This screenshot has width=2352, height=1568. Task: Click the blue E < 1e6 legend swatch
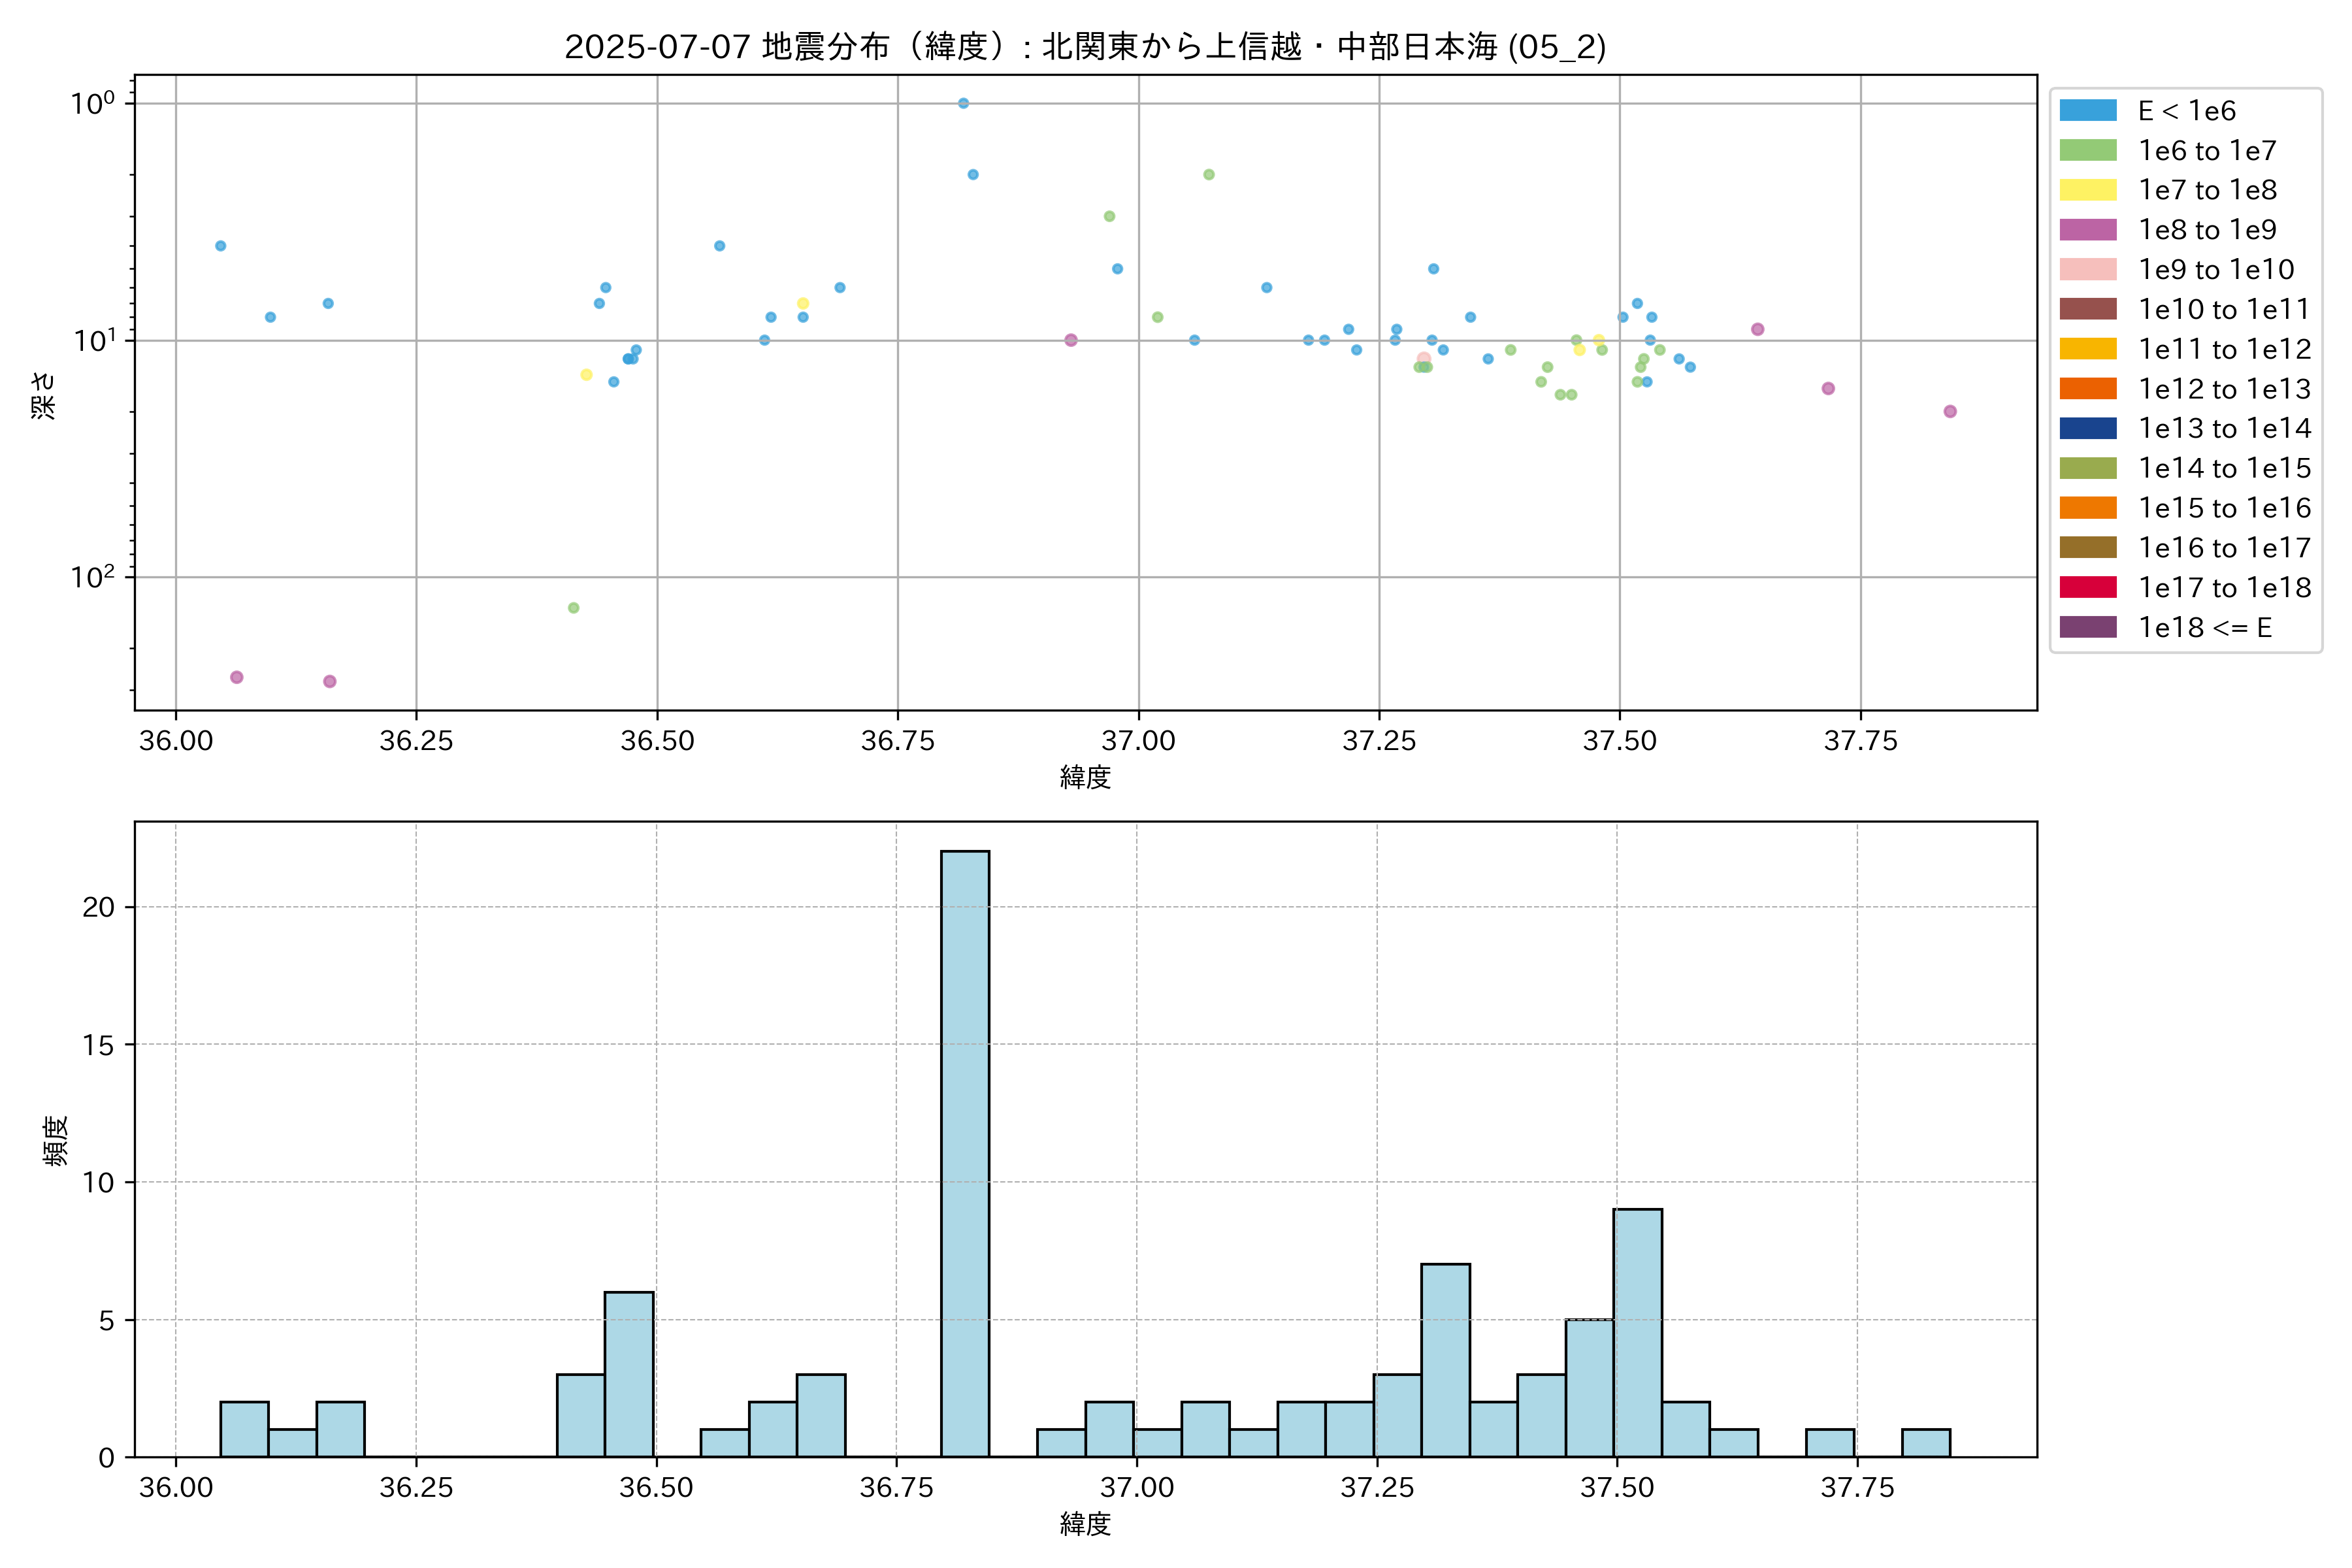[x=2087, y=111]
